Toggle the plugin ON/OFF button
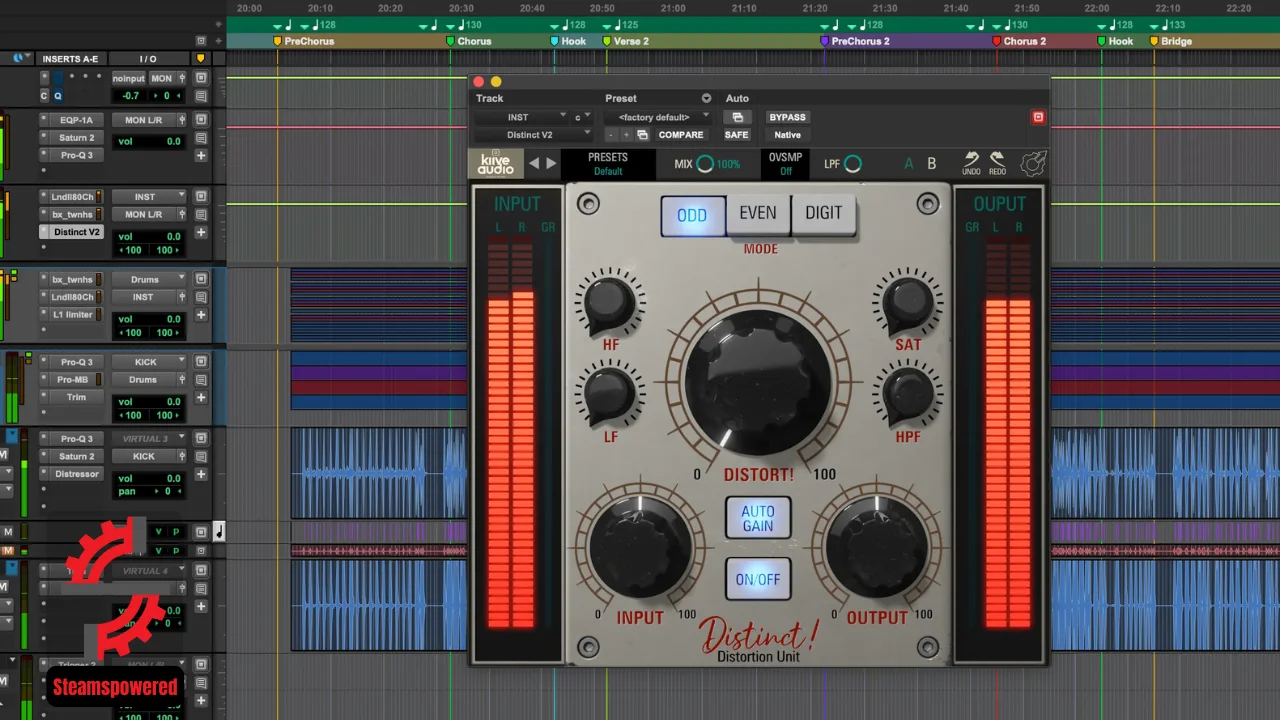The width and height of the screenshot is (1280, 720). [x=758, y=579]
